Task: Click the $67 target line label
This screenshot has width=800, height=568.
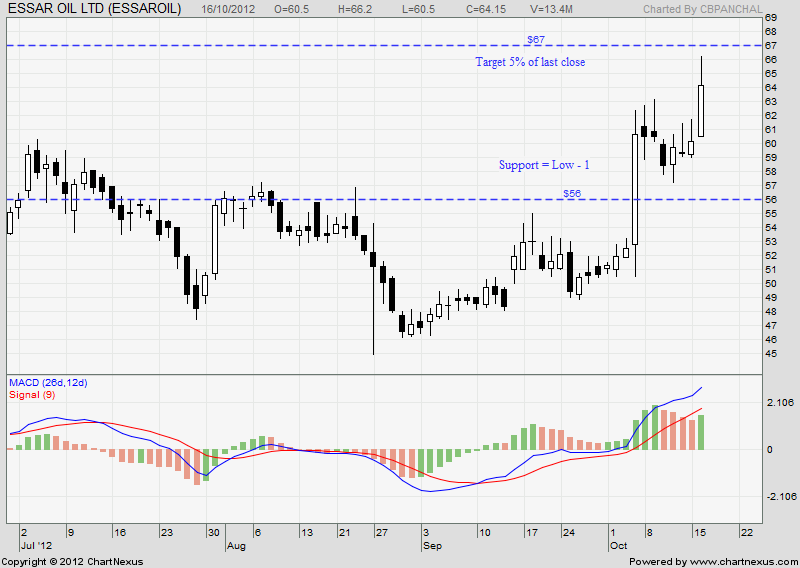Action: (x=536, y=39)
